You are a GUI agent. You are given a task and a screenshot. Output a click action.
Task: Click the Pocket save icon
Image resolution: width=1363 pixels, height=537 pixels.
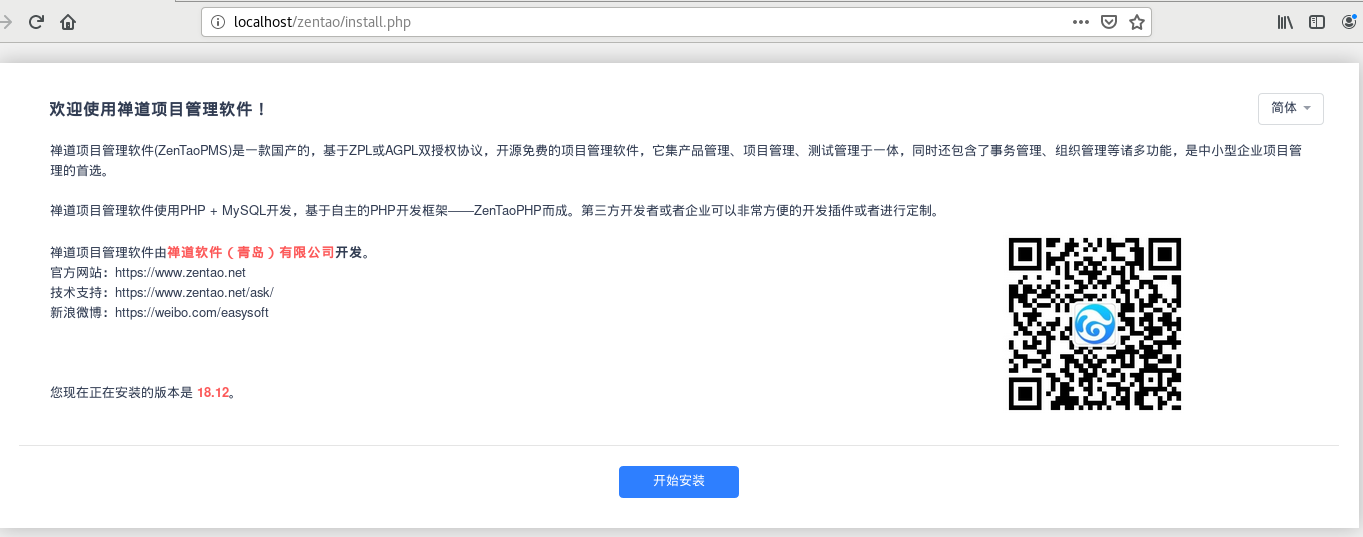point(1109,21)
